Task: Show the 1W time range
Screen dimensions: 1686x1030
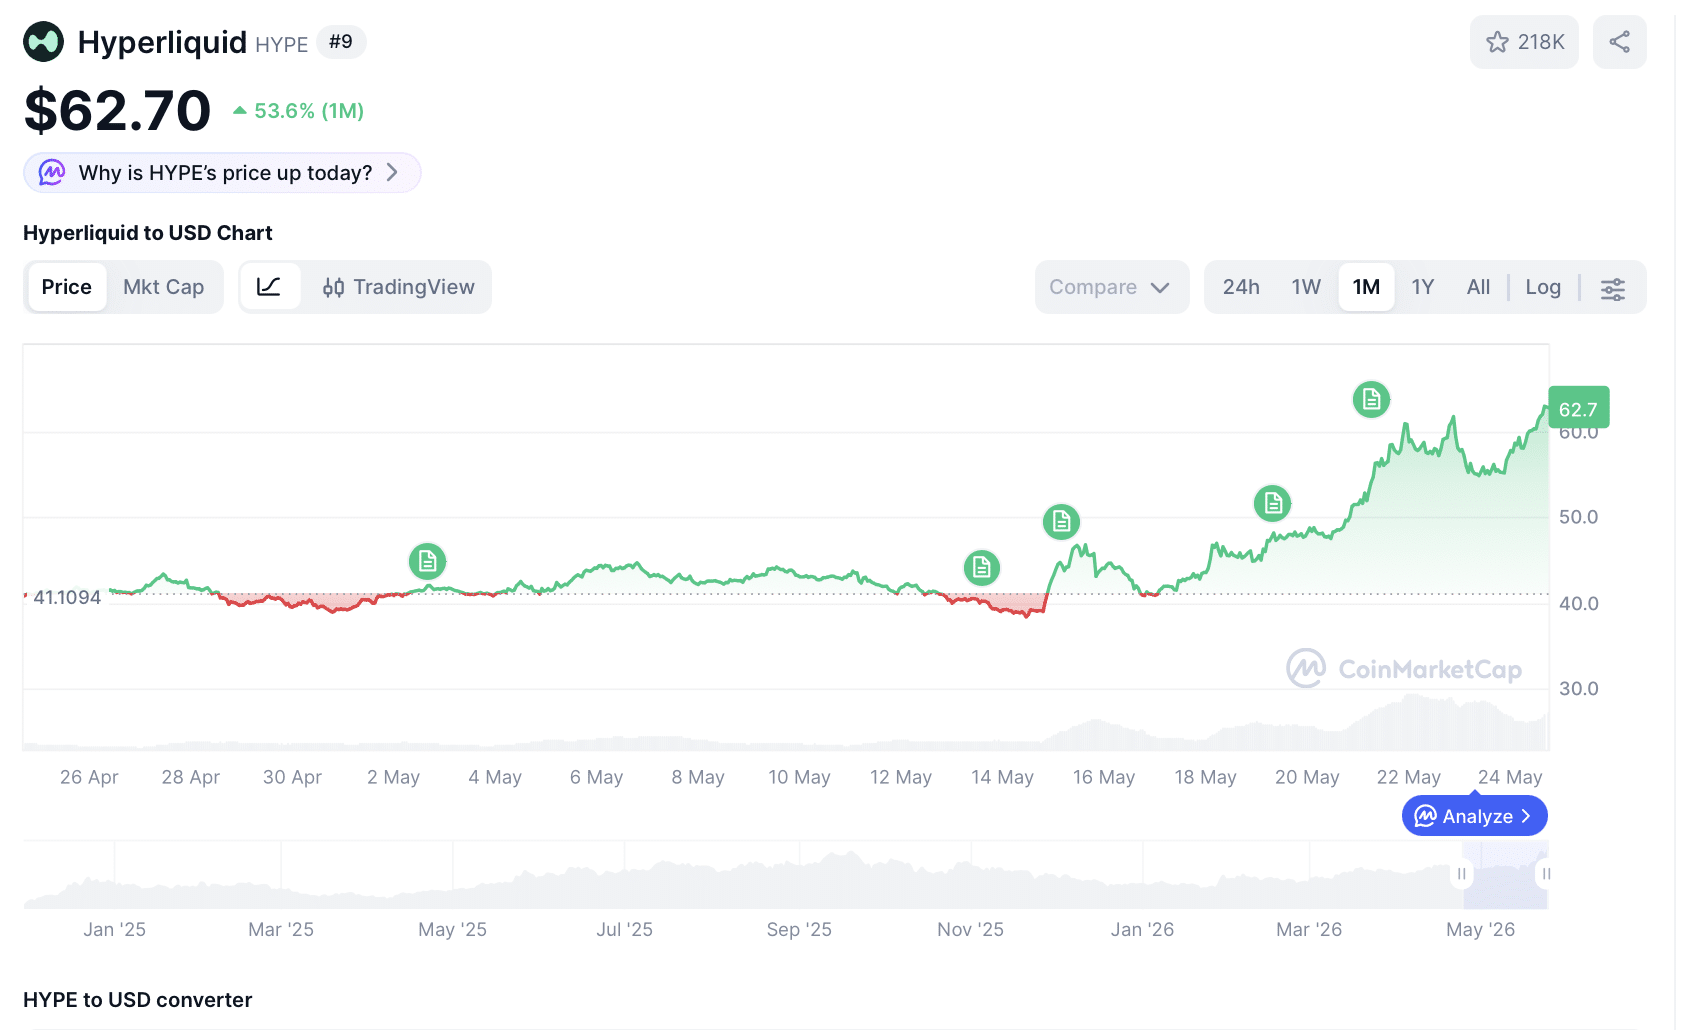Action: pyautogui.click(x=1306, y=287)
